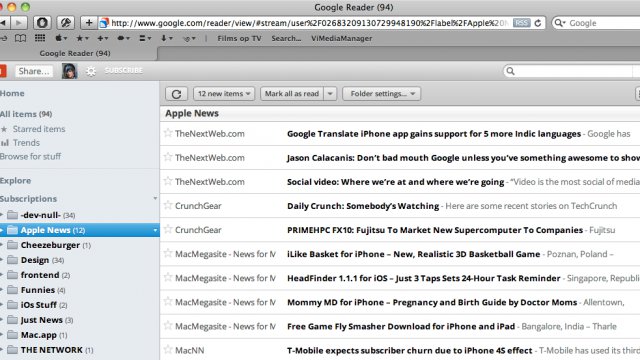The width and height of the screenshot is (640, 360).
Task: Add bookmark with the plus button
Action: 89,23
